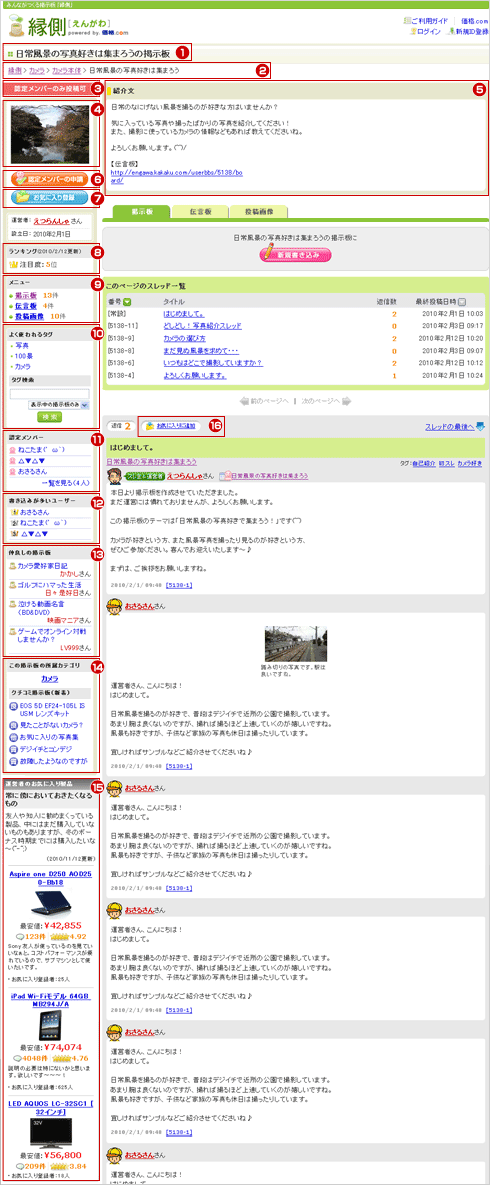490x1185 pixels.
Task: Go to the カメラ breadcrumb link
Action: point(36,70)
